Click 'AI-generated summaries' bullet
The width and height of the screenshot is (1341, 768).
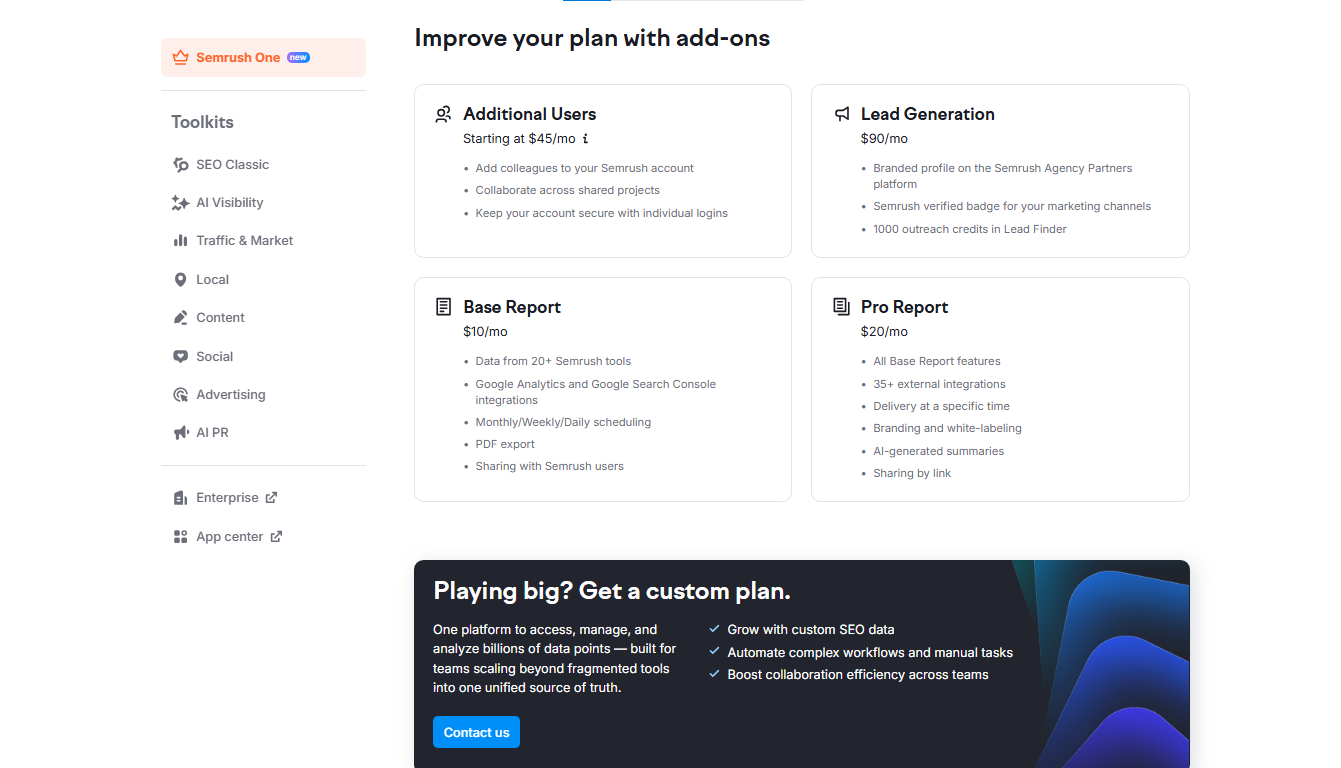click(x=938, y=451)
